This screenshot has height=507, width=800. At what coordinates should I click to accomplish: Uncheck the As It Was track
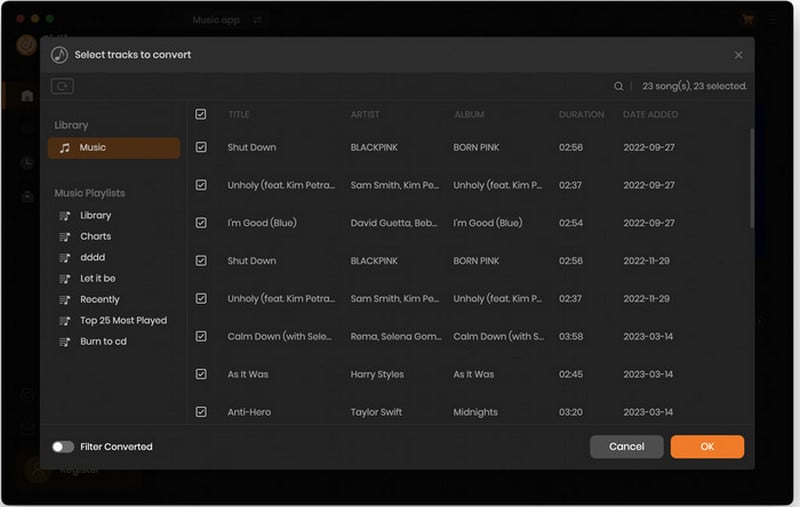pos(201,374)
